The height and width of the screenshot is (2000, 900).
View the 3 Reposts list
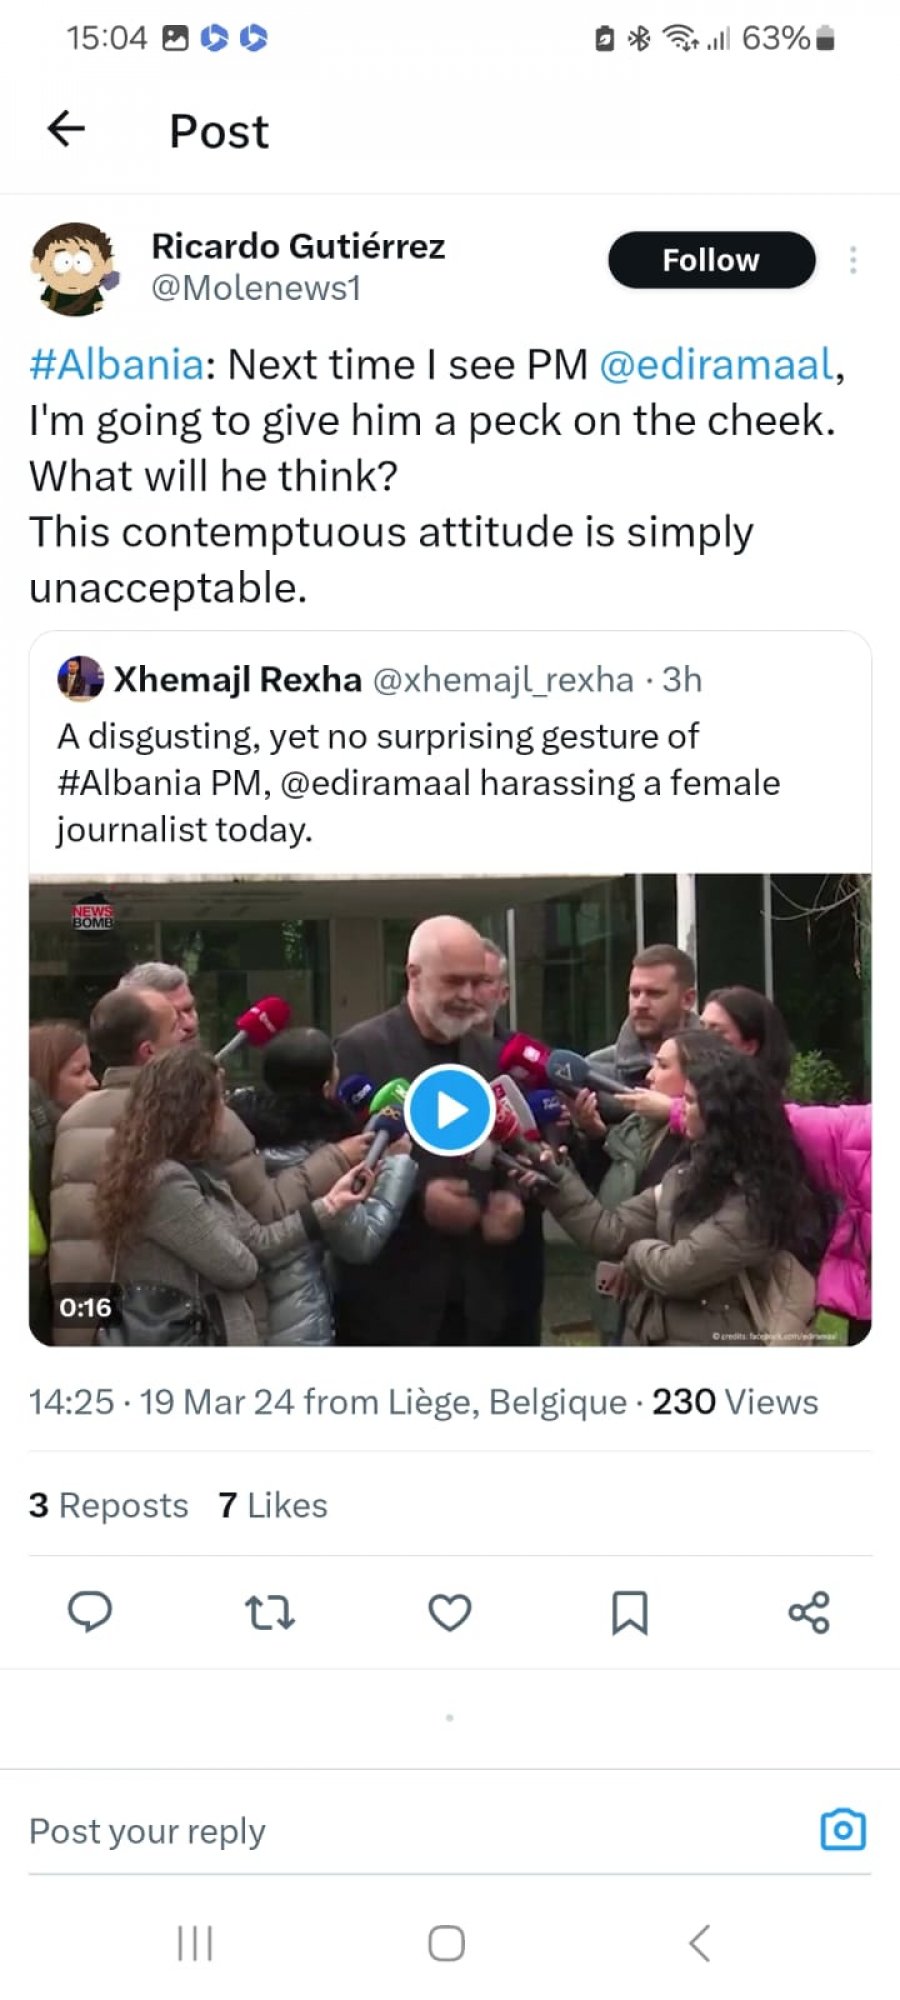point(108,1505)
